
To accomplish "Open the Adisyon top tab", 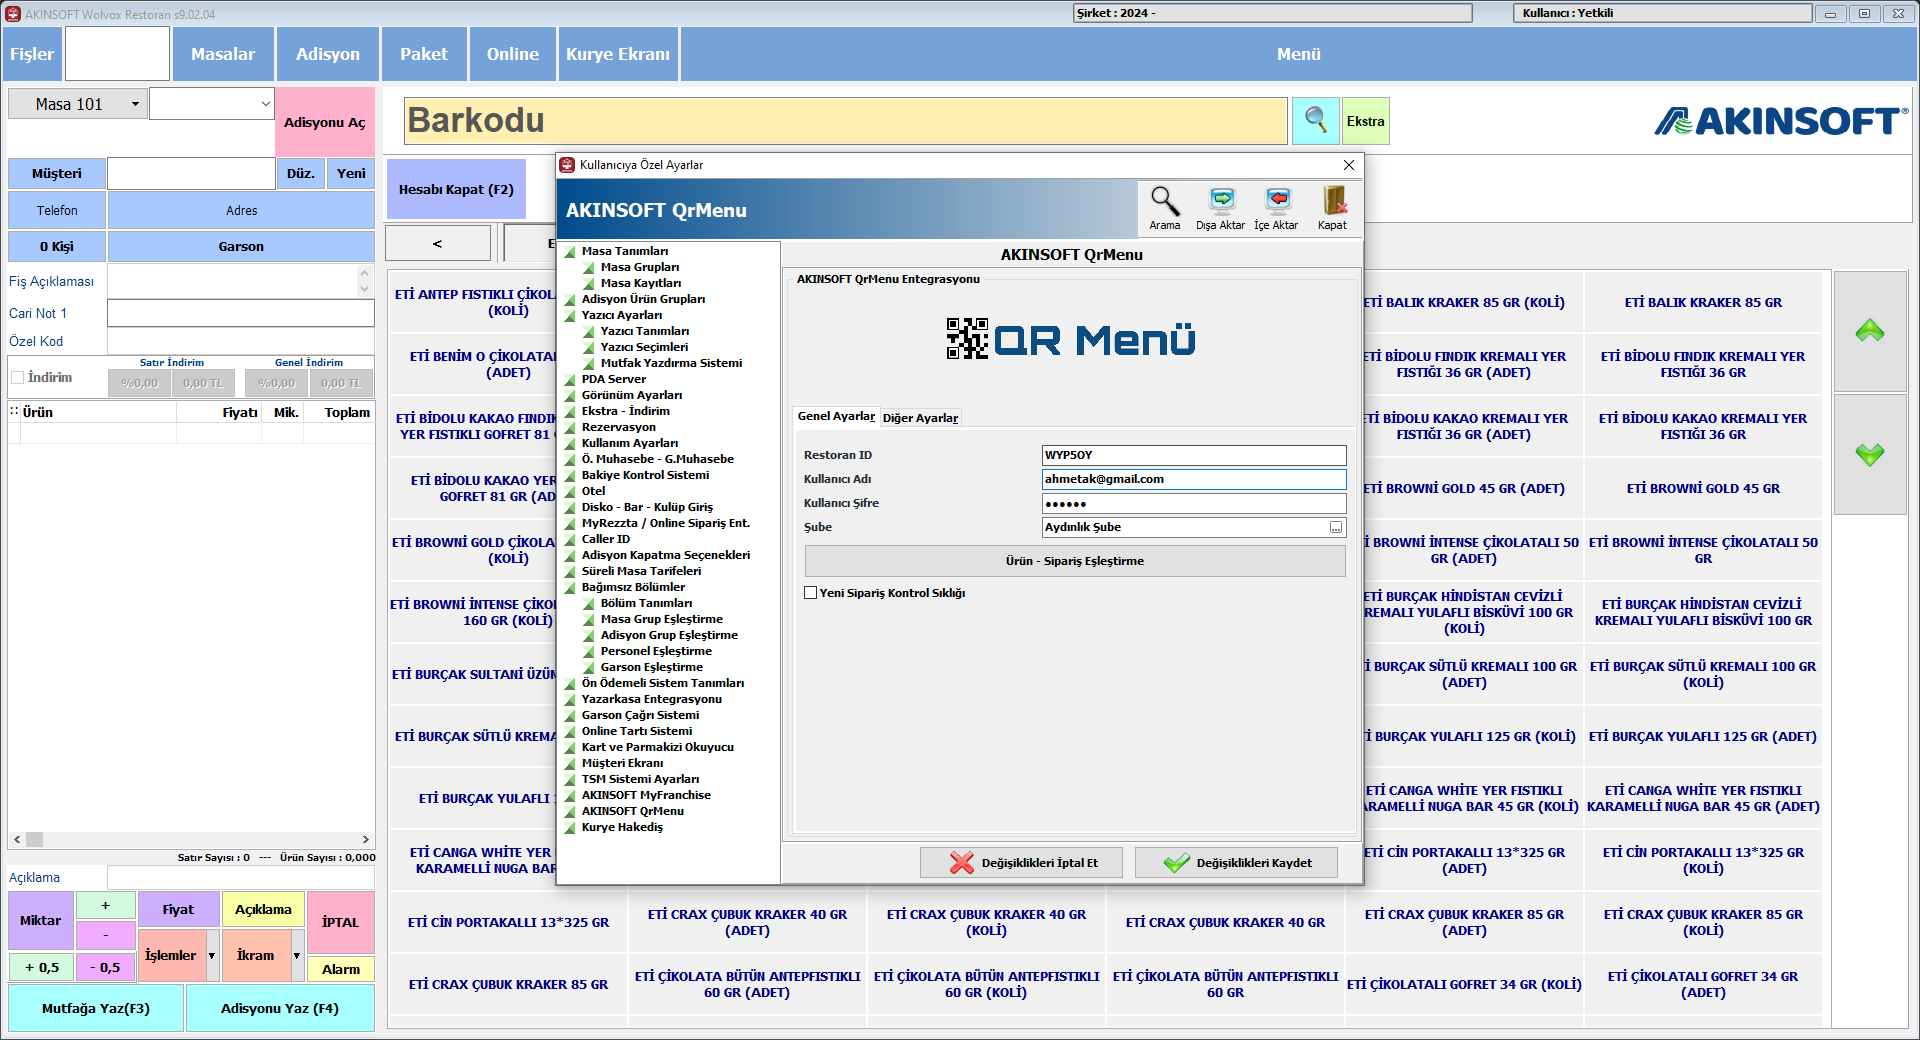I will 328,54.
